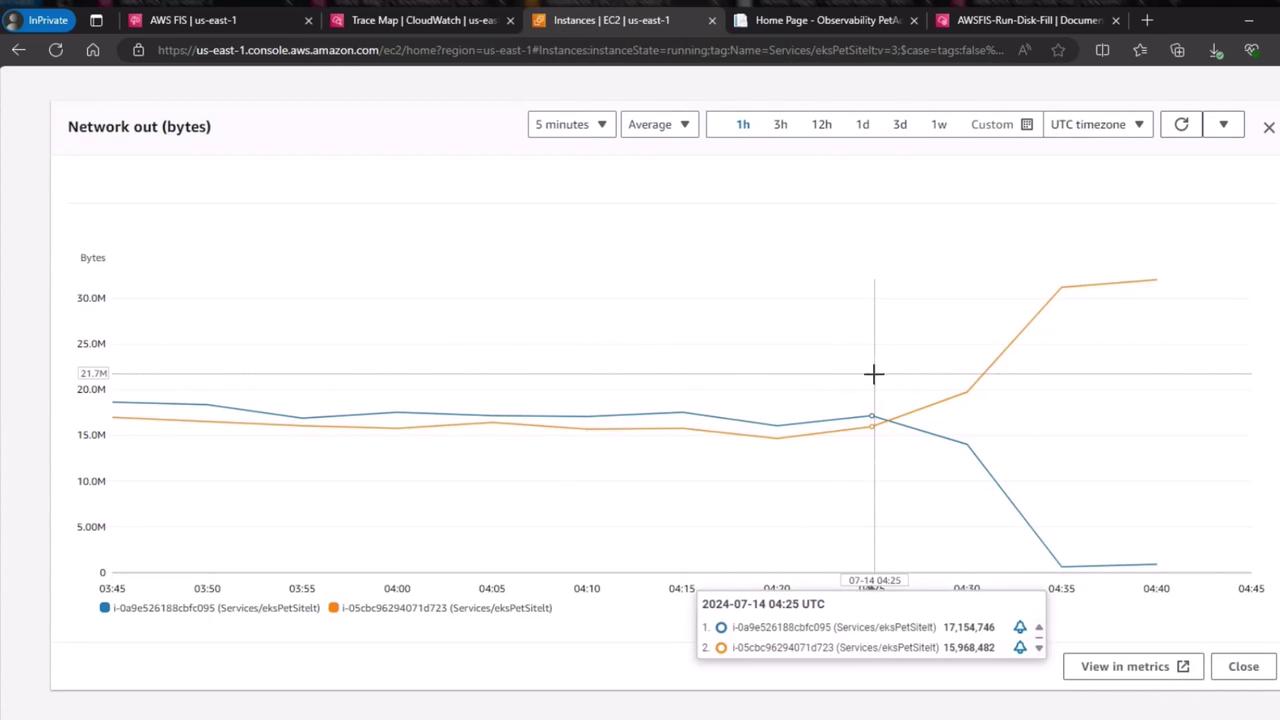The image size is (1280, 720).
Task: Open split screen view
Action: coord(1102,50)
